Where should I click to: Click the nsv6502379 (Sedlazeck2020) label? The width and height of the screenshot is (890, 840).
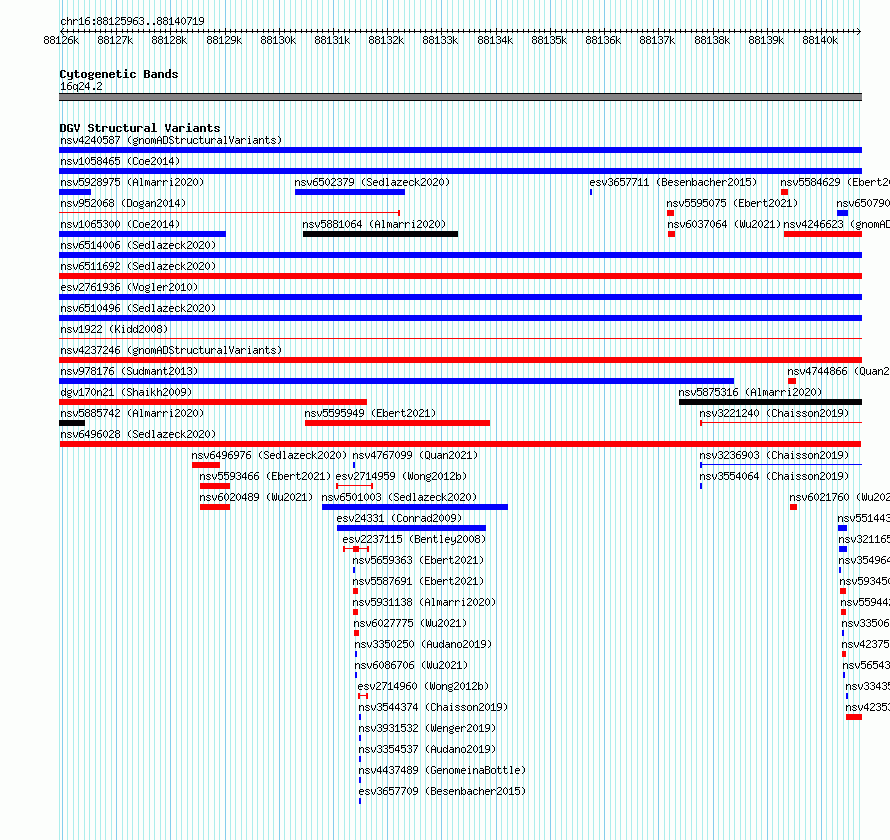coord(372,182)
